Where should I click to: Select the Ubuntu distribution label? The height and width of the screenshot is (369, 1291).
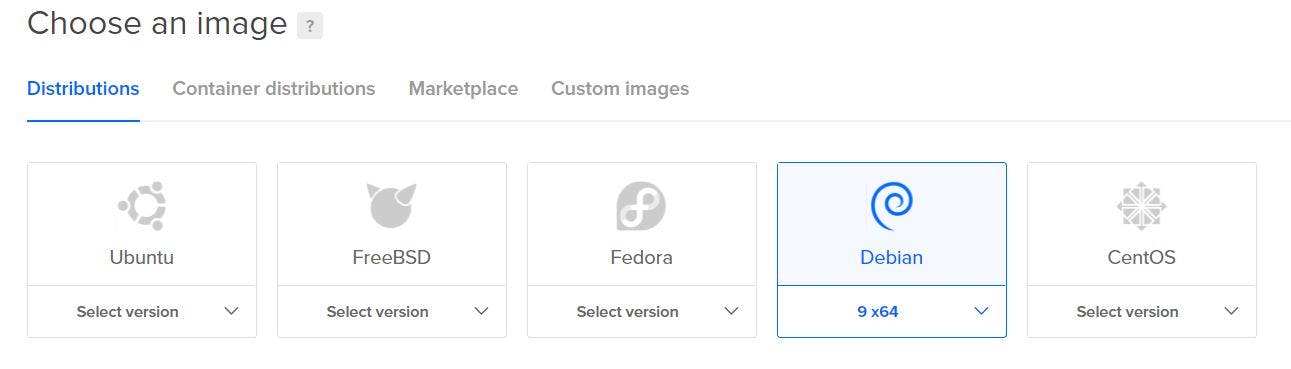[x=141, y=257]
